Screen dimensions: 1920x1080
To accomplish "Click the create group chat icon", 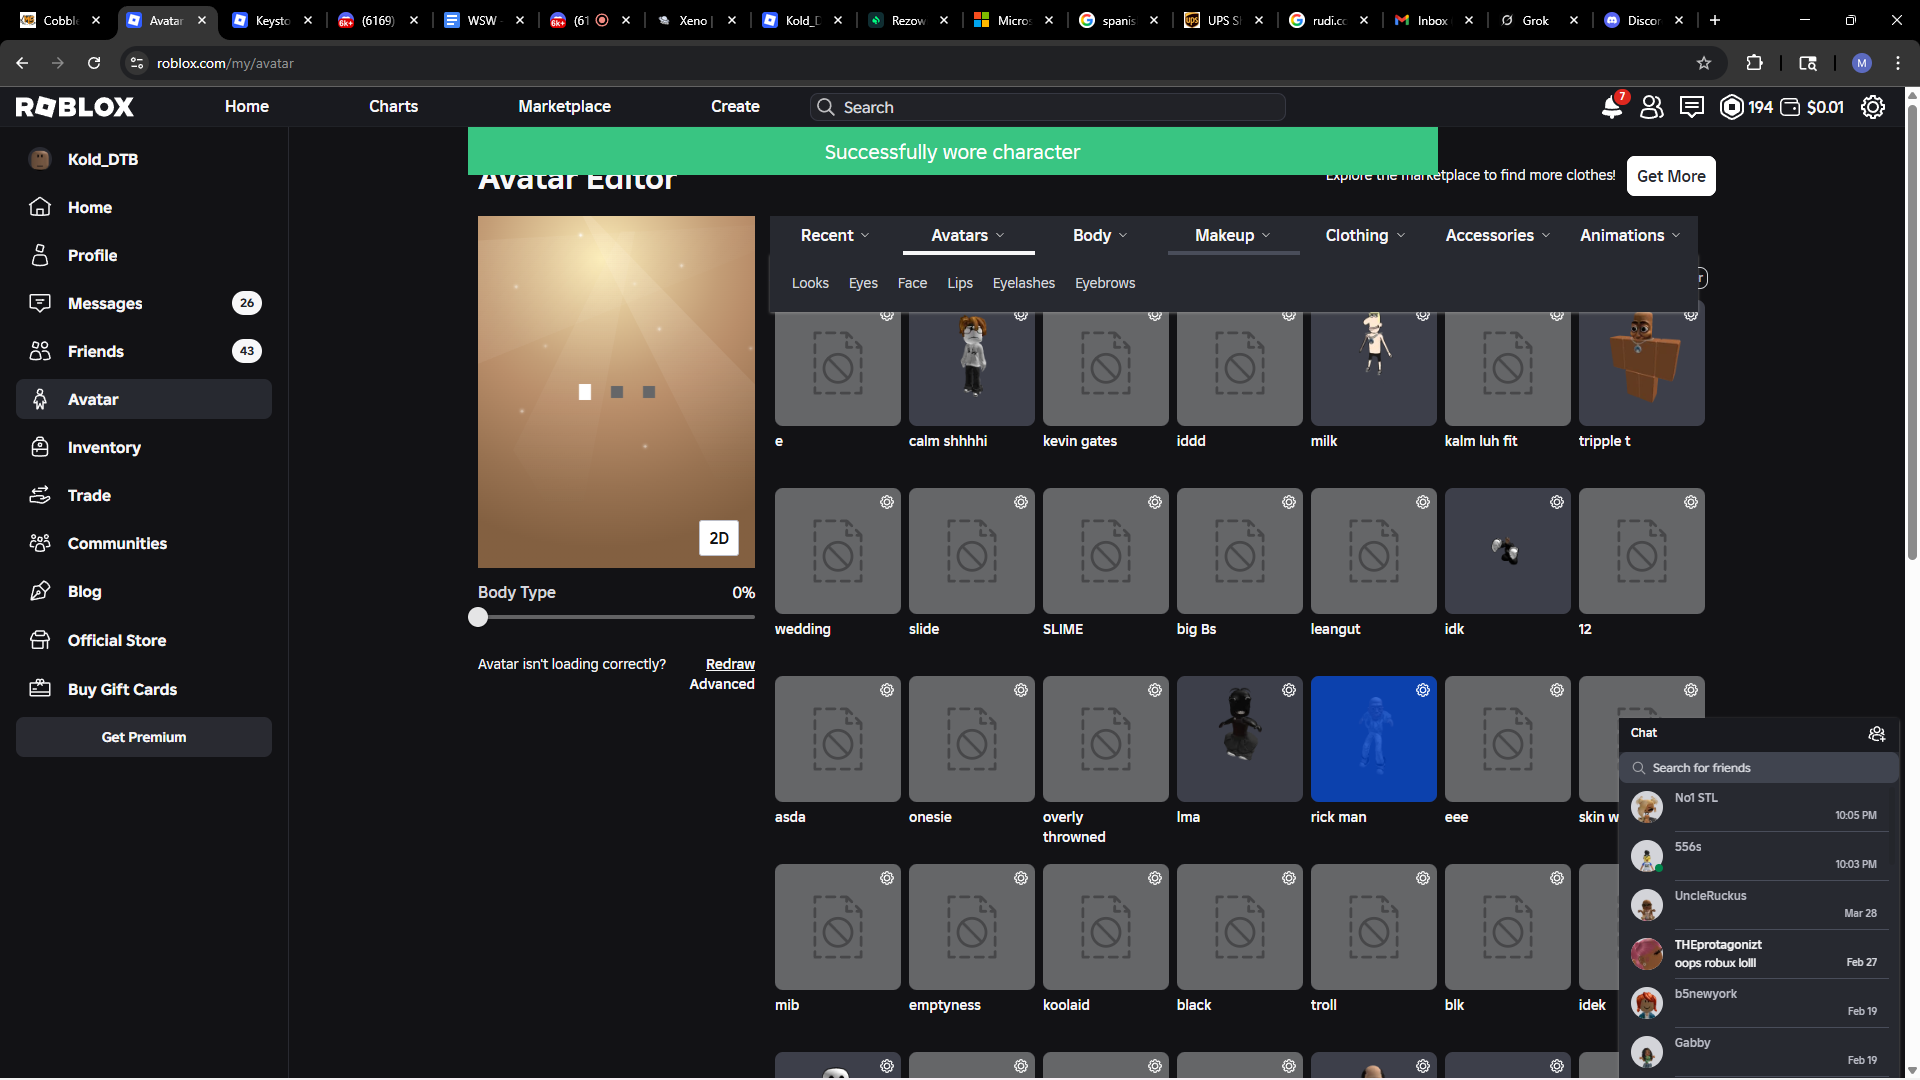I will point(1877,734).
